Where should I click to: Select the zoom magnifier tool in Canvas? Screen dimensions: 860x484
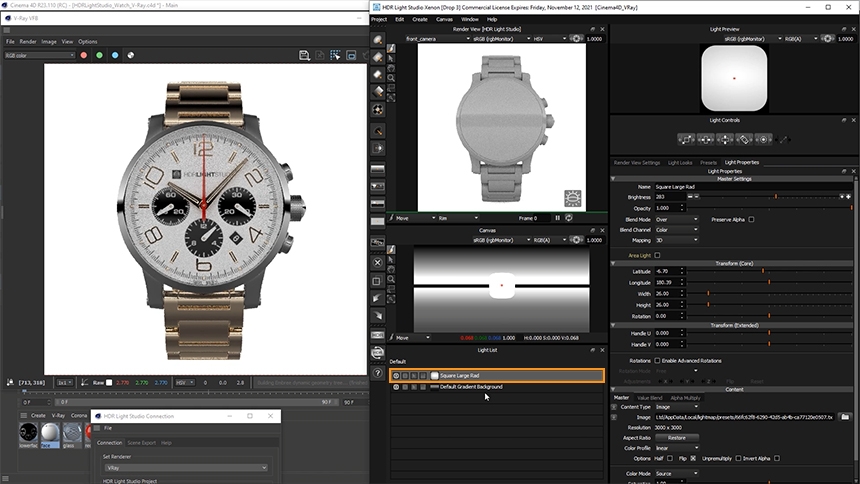click(x=391, y=279)
